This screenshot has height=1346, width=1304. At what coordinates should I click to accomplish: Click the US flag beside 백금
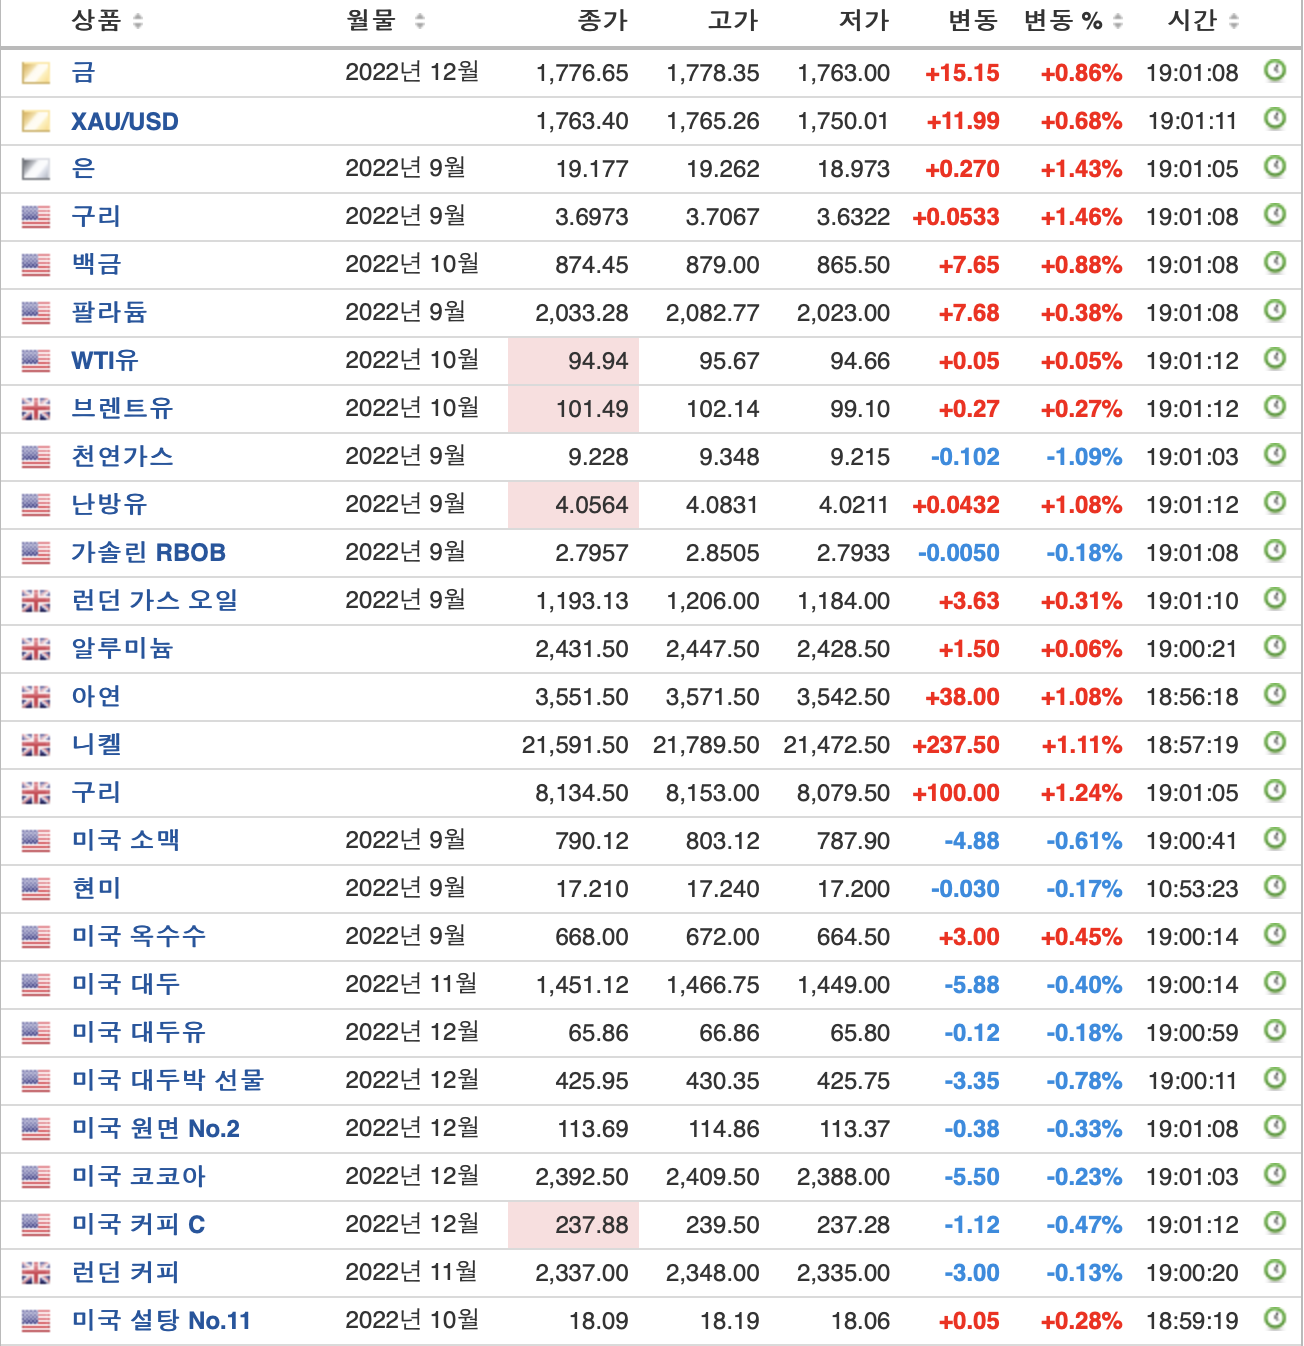[x=36, y=265]
